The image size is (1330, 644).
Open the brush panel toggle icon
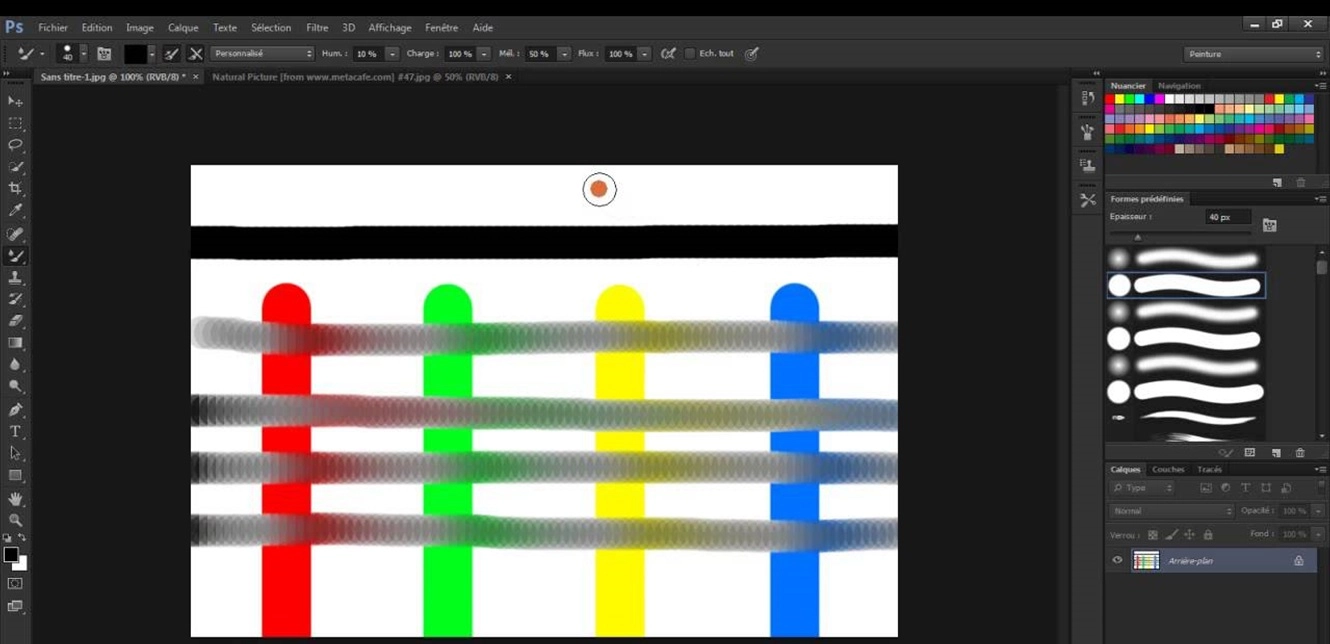pos(104,54)
